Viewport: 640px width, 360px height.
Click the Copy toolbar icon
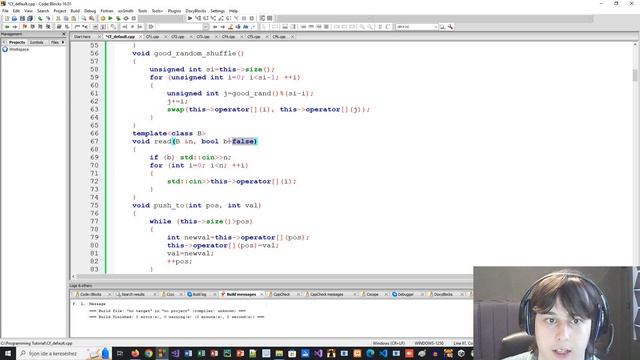click(x=66, y=18)
